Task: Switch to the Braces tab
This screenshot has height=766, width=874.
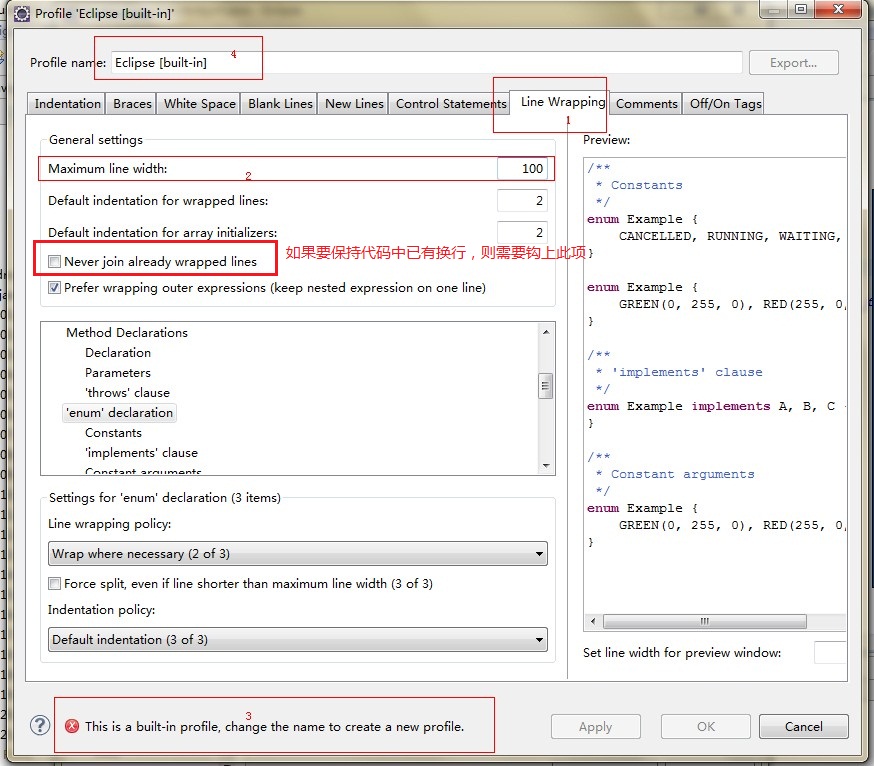Action: 132,104
